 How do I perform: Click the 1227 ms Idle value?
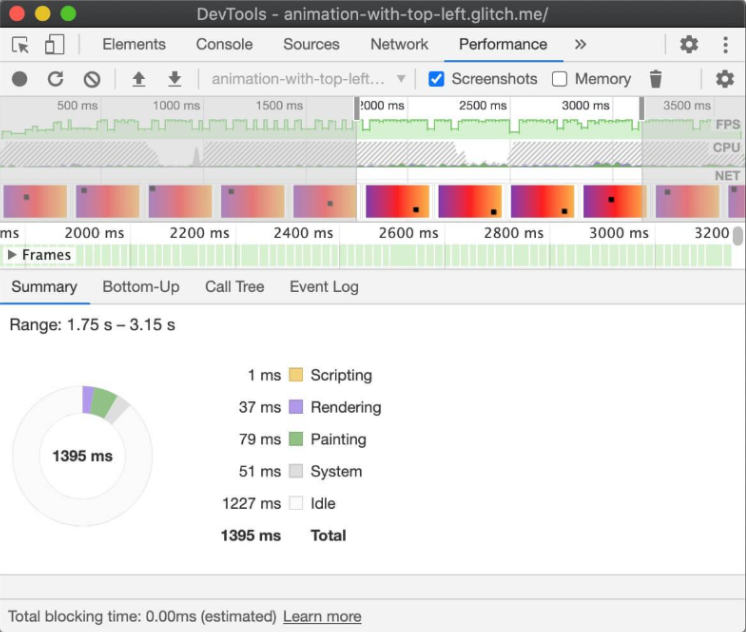252,504
